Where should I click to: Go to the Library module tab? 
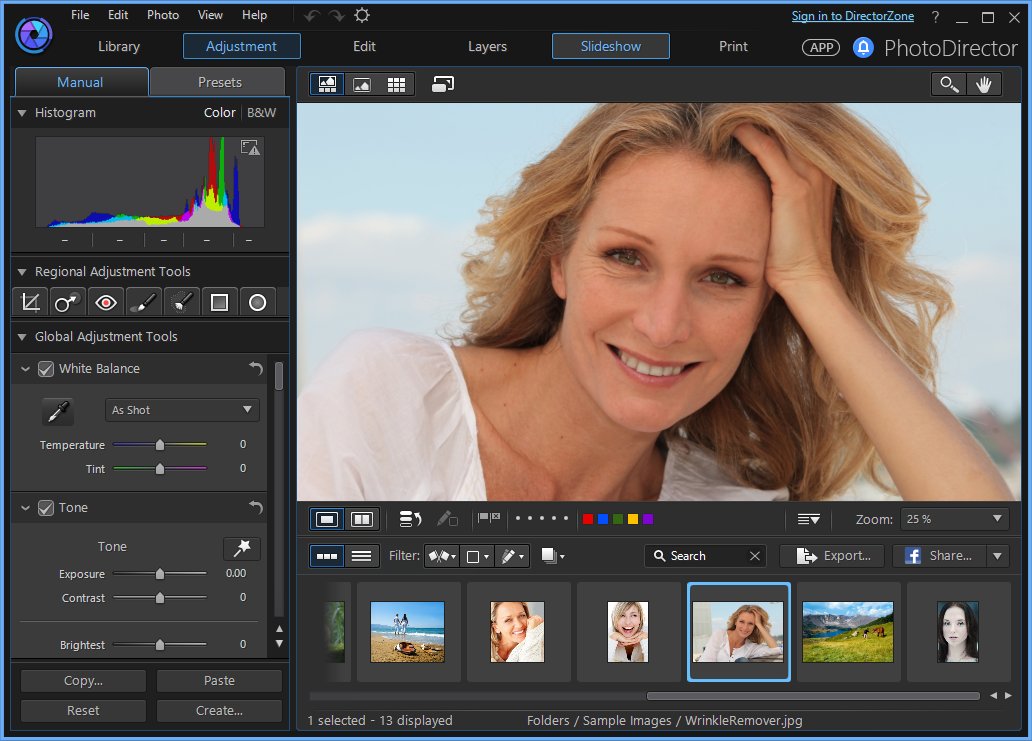click(x=118, y=47)
